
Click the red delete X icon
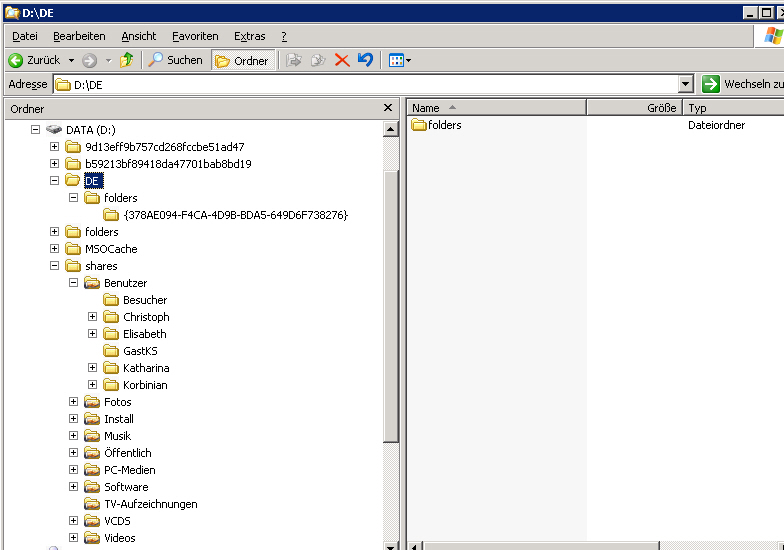(342, 60)
